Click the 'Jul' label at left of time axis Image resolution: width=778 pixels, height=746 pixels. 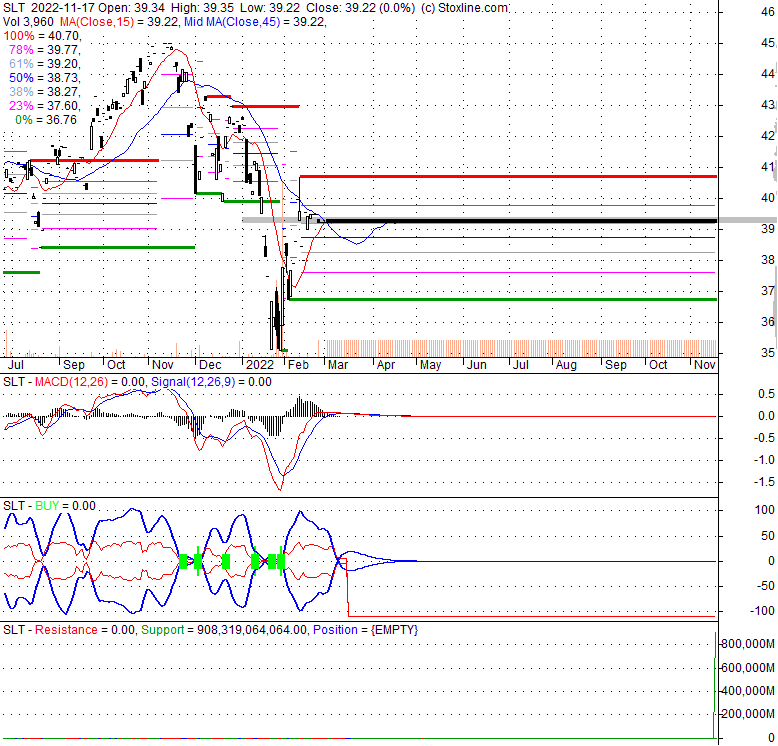15,365
